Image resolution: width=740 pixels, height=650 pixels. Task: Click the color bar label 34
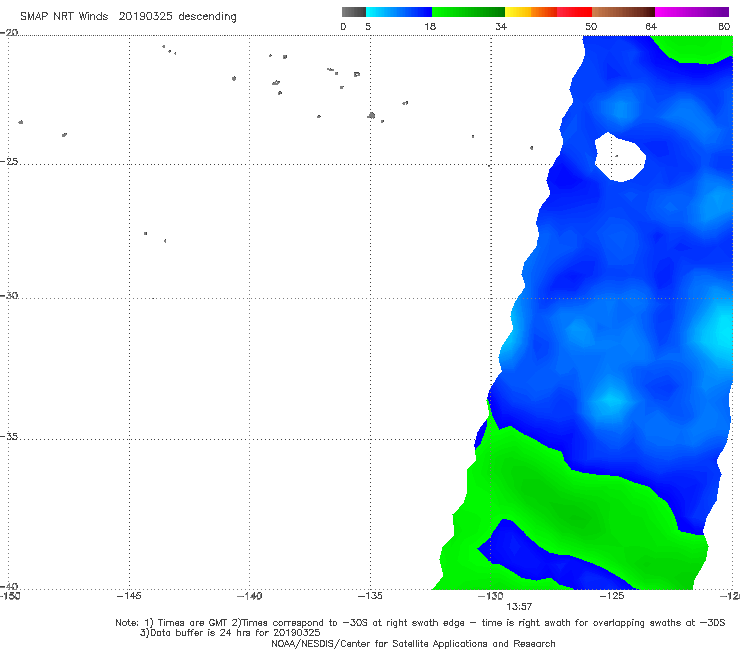click(x=501, y=26)
